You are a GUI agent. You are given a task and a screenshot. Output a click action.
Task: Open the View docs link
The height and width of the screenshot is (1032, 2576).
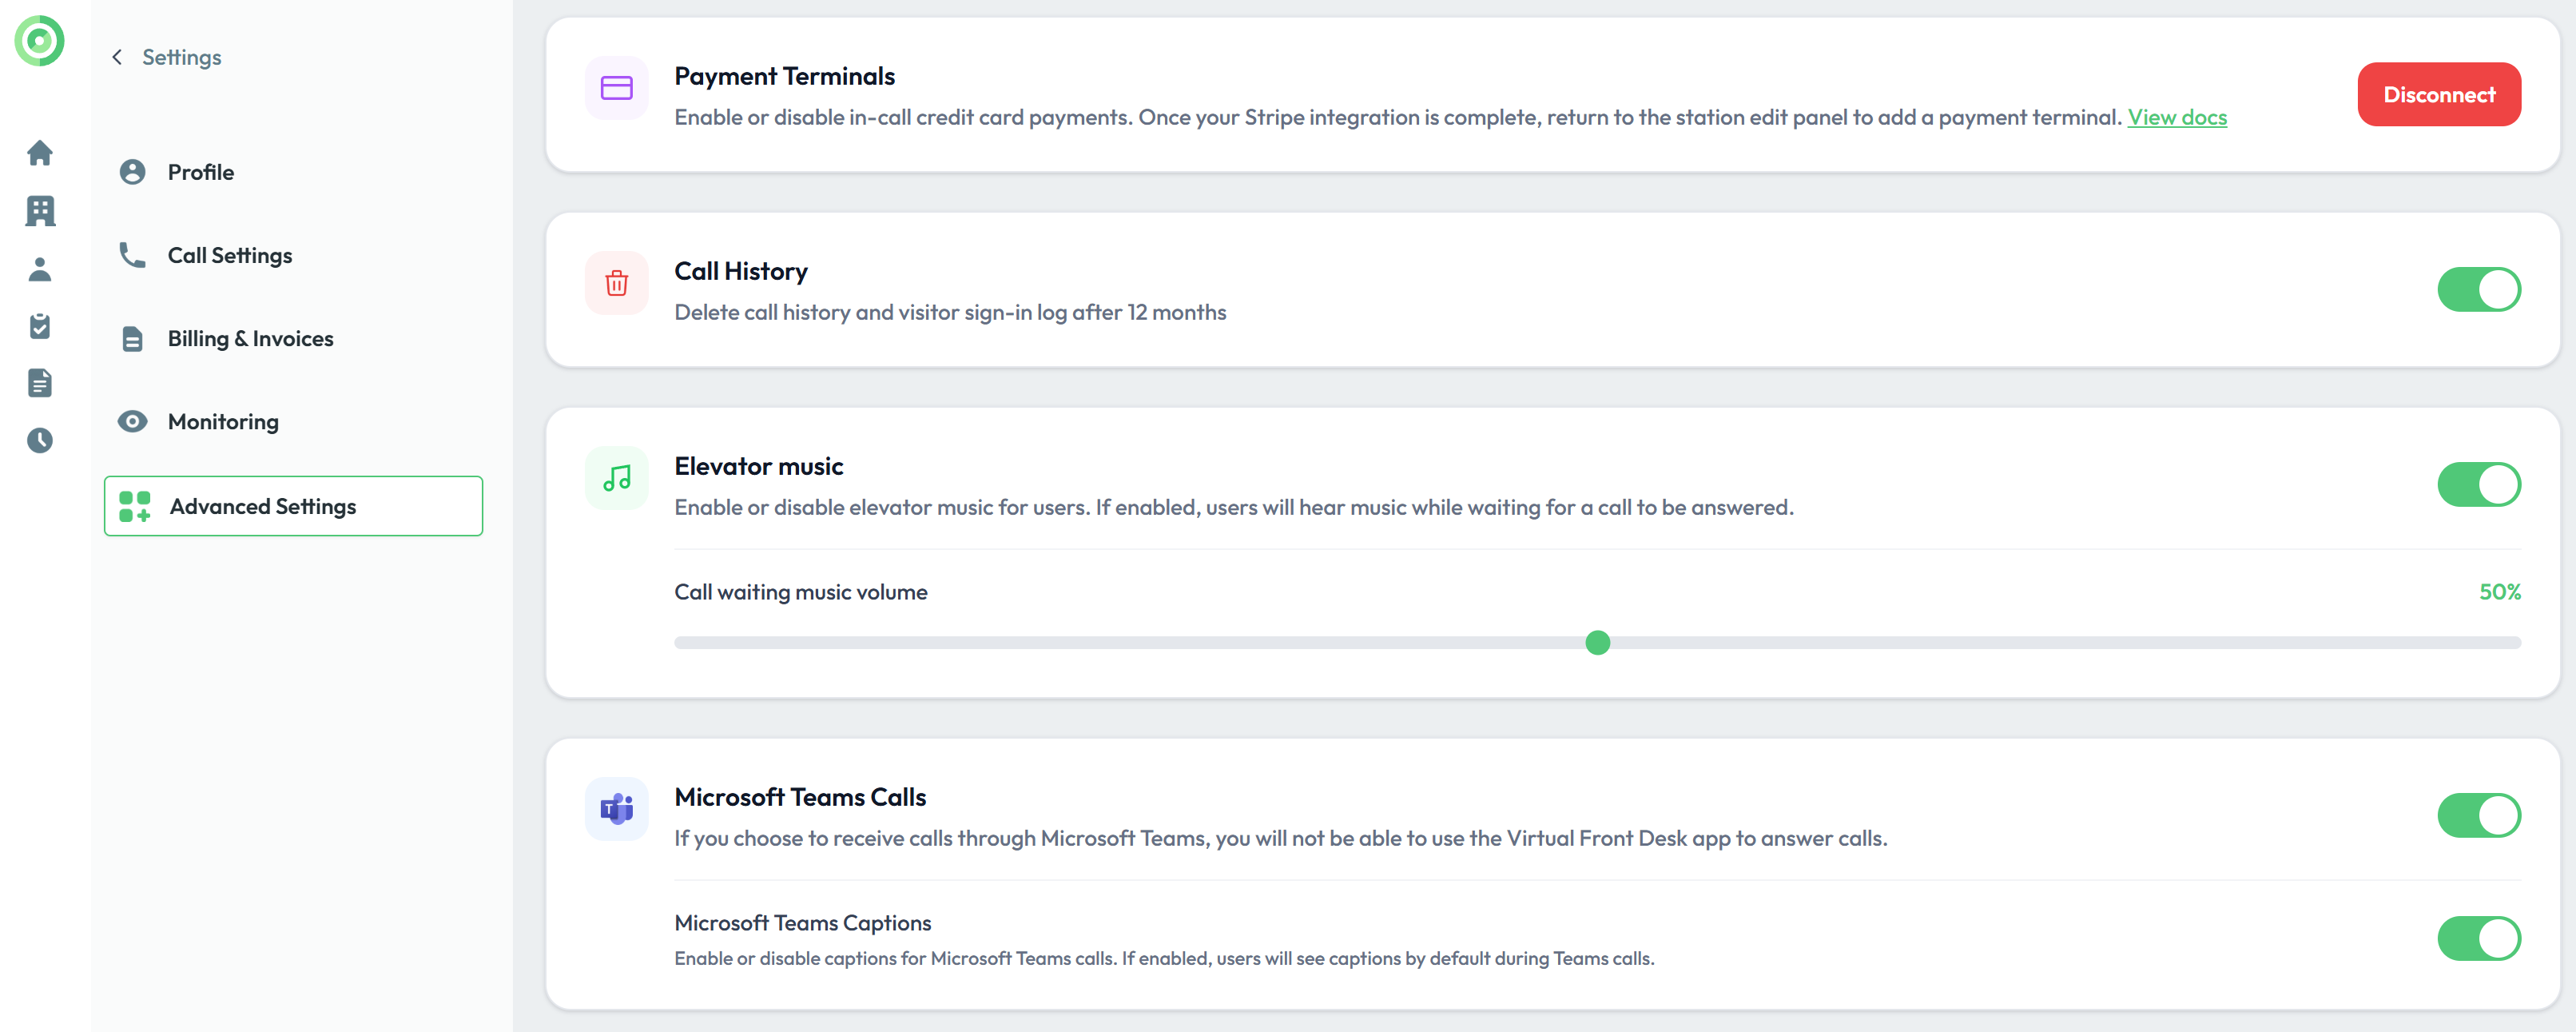[x=2176, y=117]
